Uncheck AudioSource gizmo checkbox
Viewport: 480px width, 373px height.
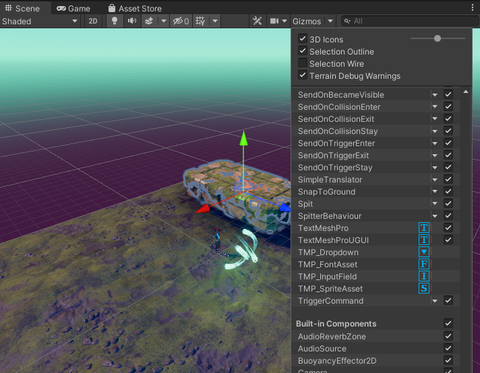(x=448, y=348)
